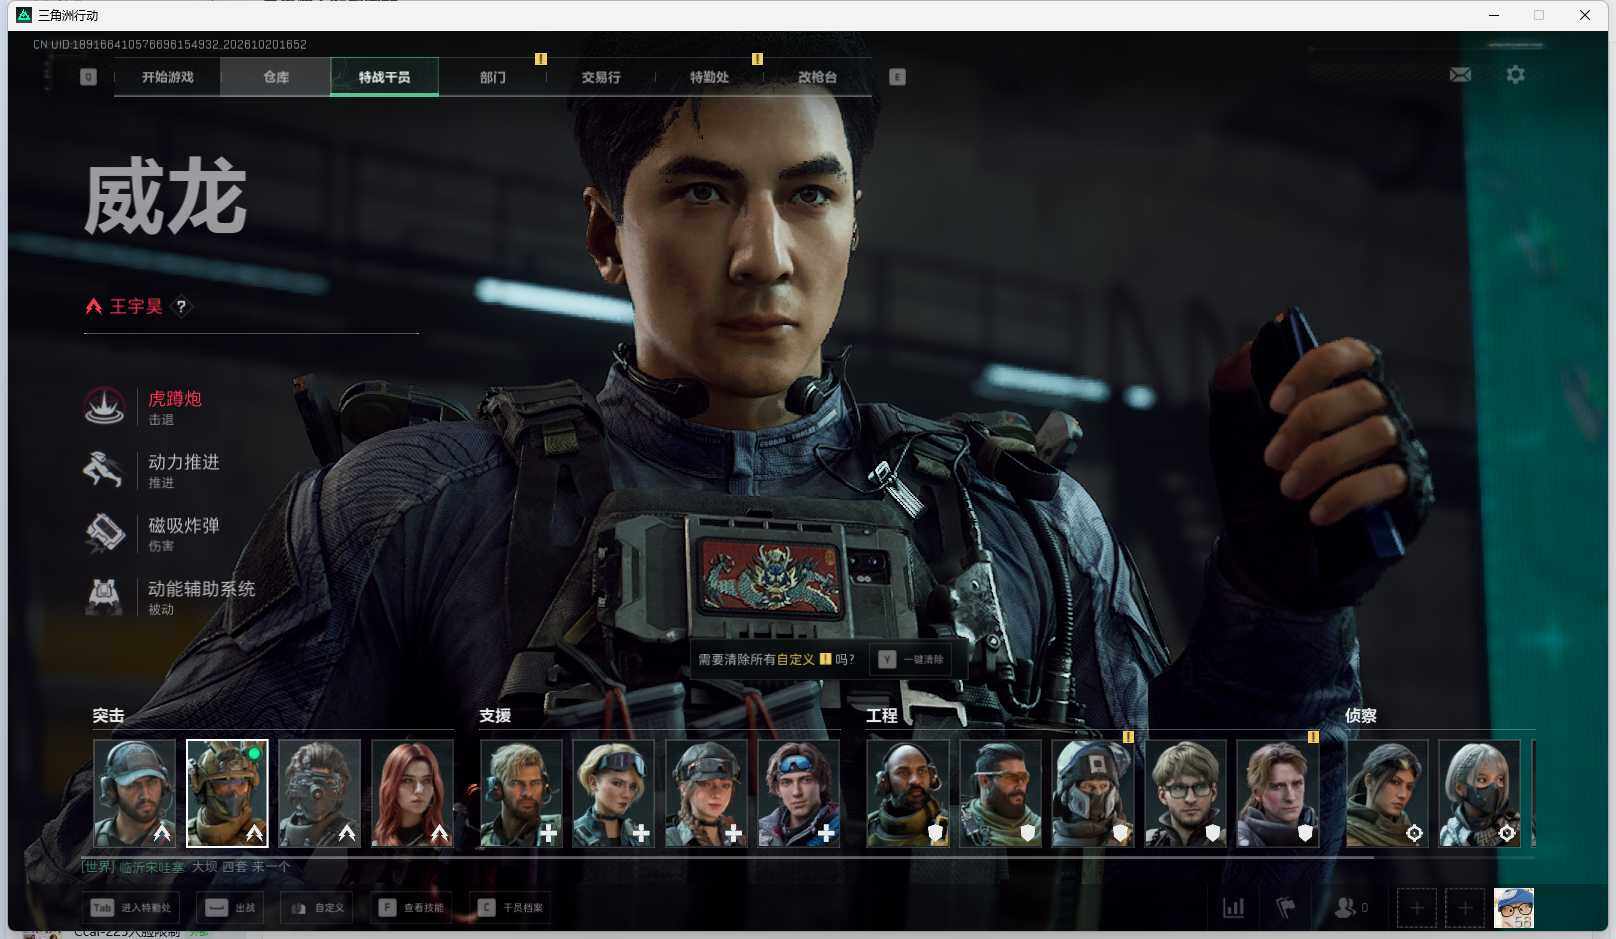The height and width of the screenshot is (939, 1616).
Task: Select the night-vision goggles 突击 operator
Action: point(320,793)
